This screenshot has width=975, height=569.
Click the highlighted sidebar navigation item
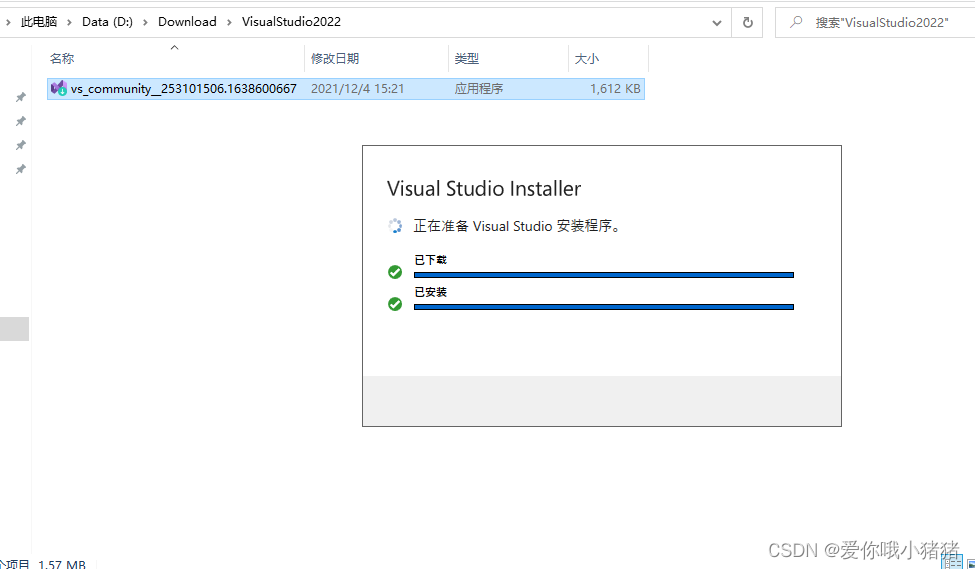(x=14, y=328)
